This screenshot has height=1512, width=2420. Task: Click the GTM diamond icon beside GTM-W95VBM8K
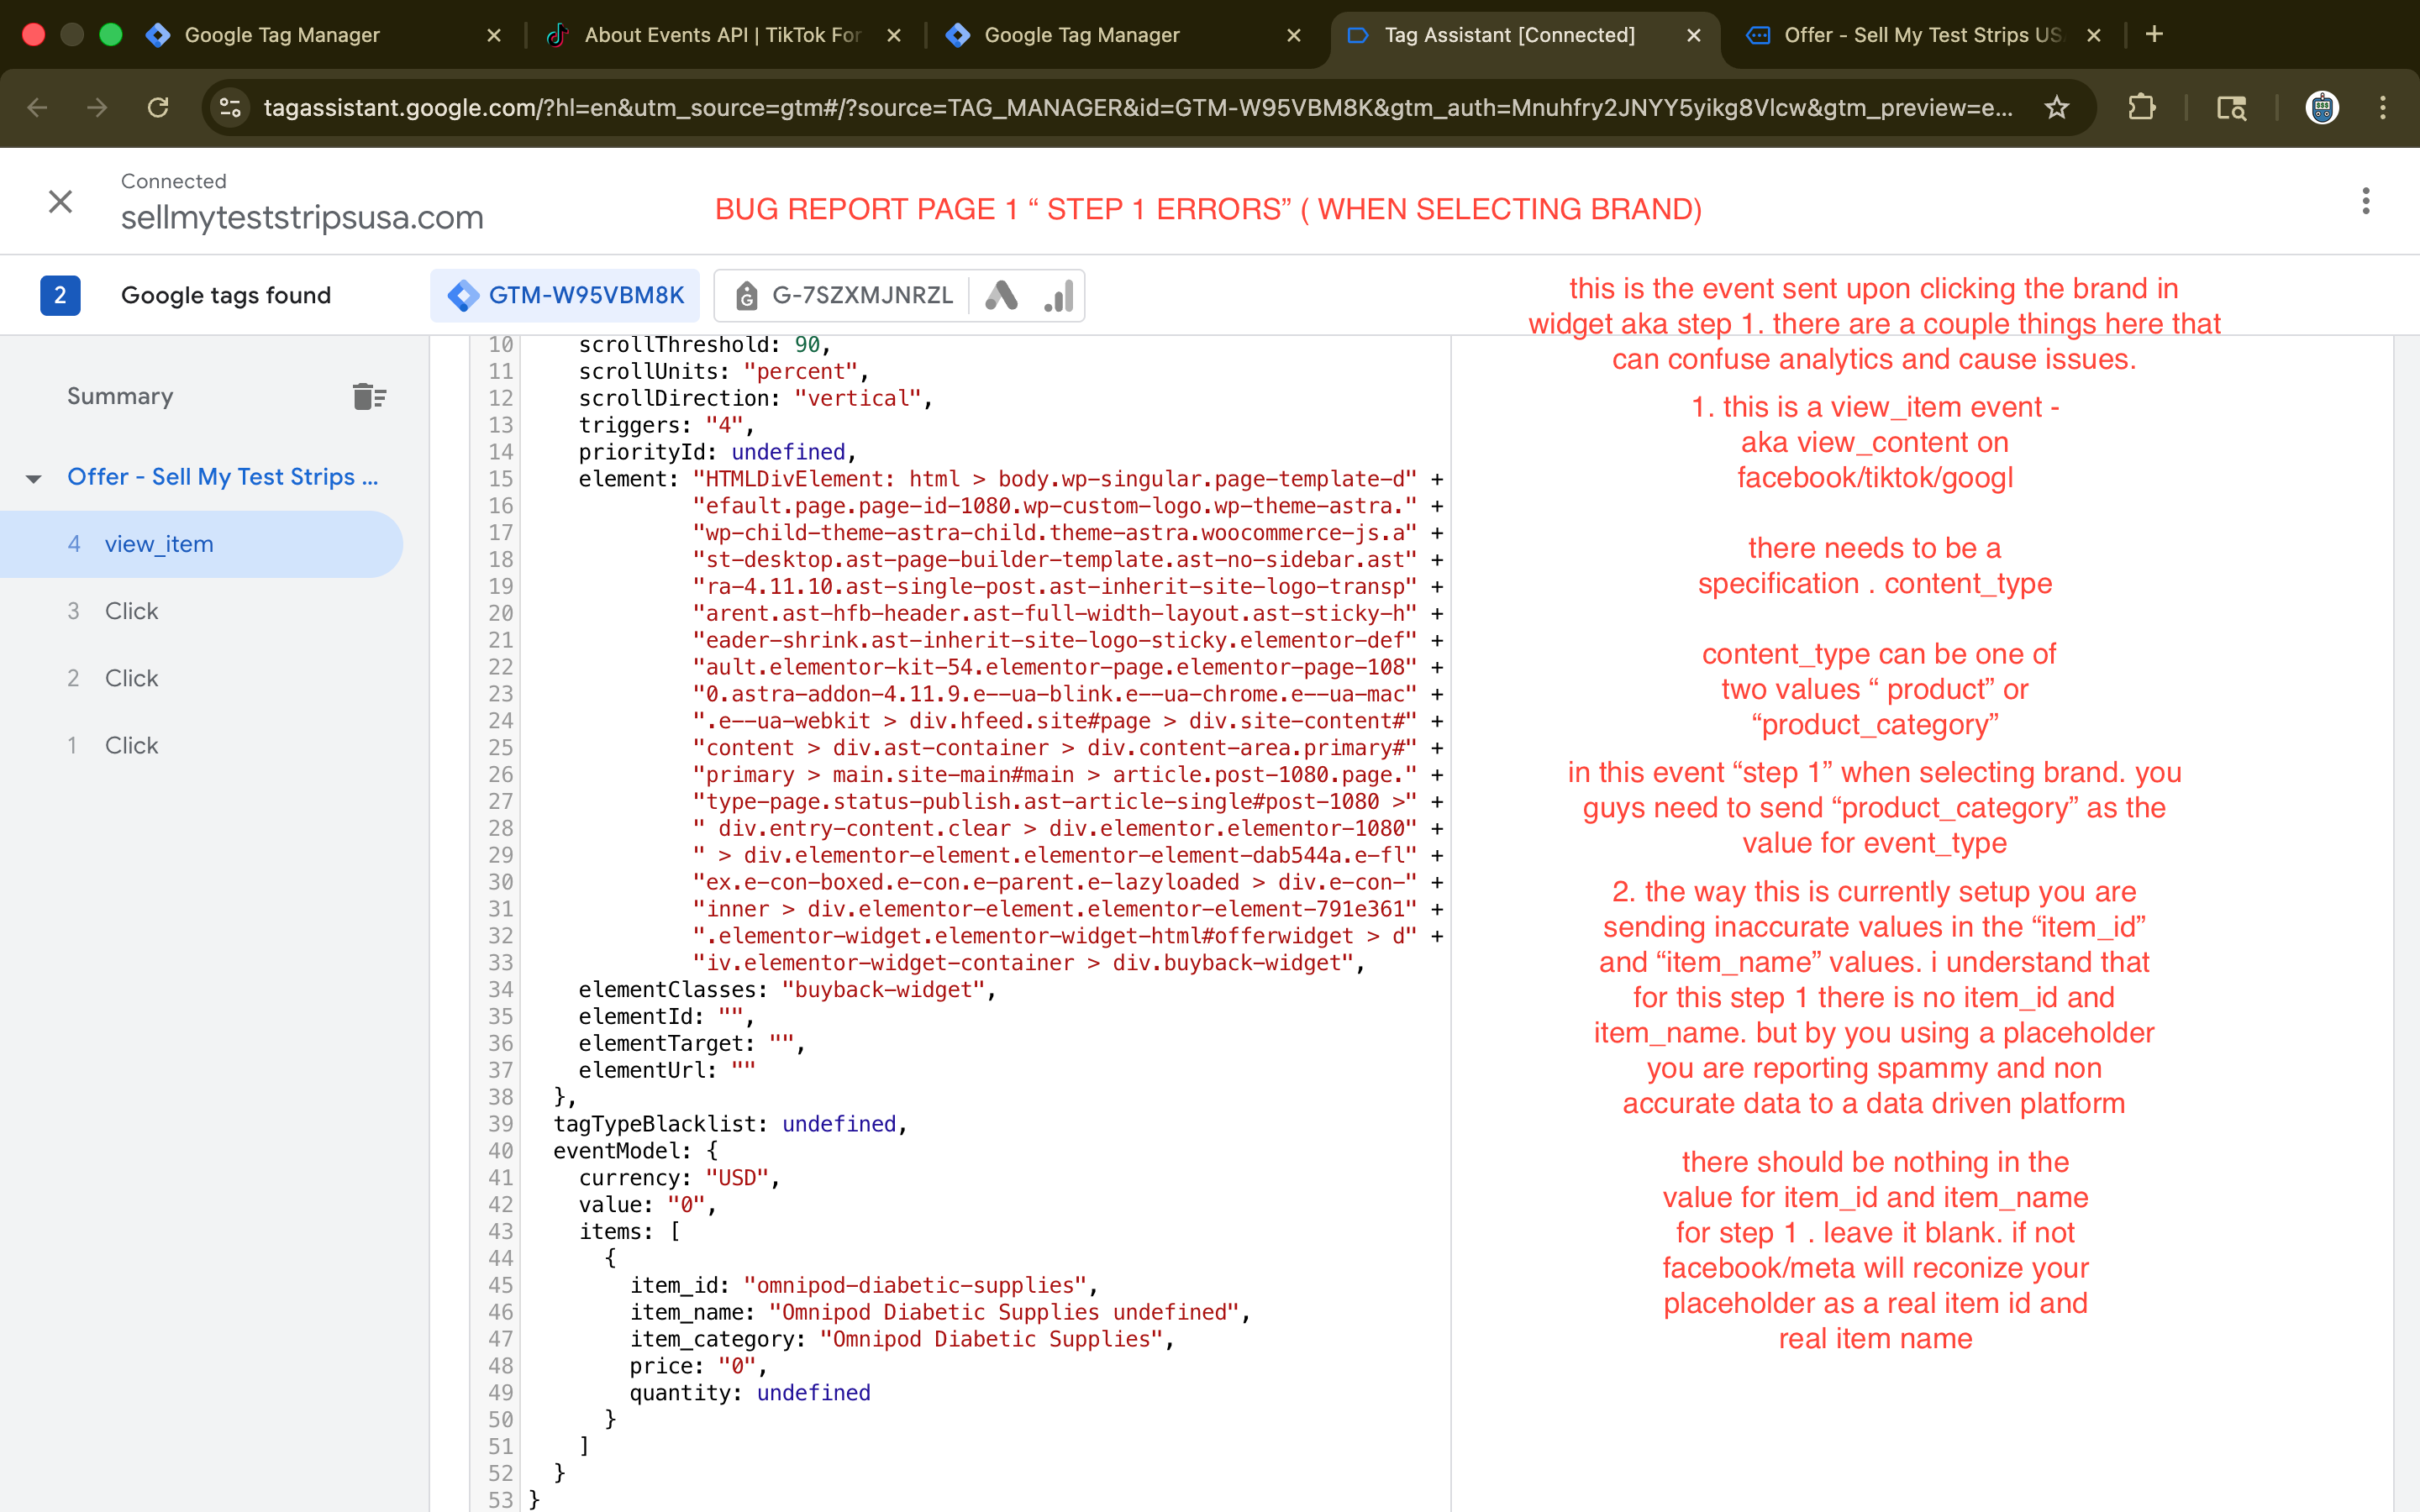point(462,296)
